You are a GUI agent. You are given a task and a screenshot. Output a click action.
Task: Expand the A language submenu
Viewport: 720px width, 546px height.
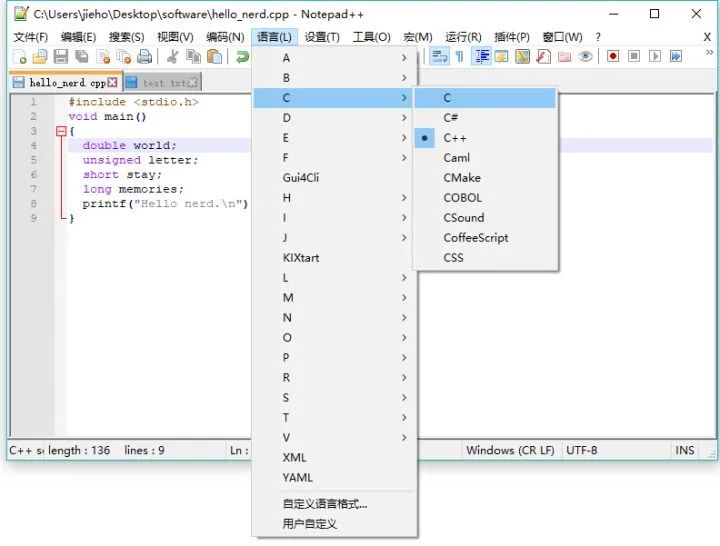(334, 58)
